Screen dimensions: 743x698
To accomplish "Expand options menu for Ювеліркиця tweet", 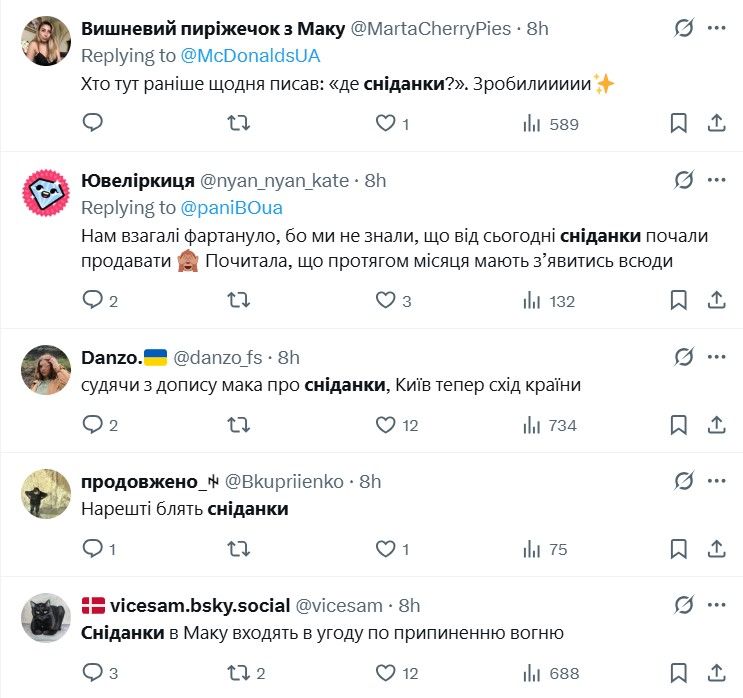I will (716, 180).
